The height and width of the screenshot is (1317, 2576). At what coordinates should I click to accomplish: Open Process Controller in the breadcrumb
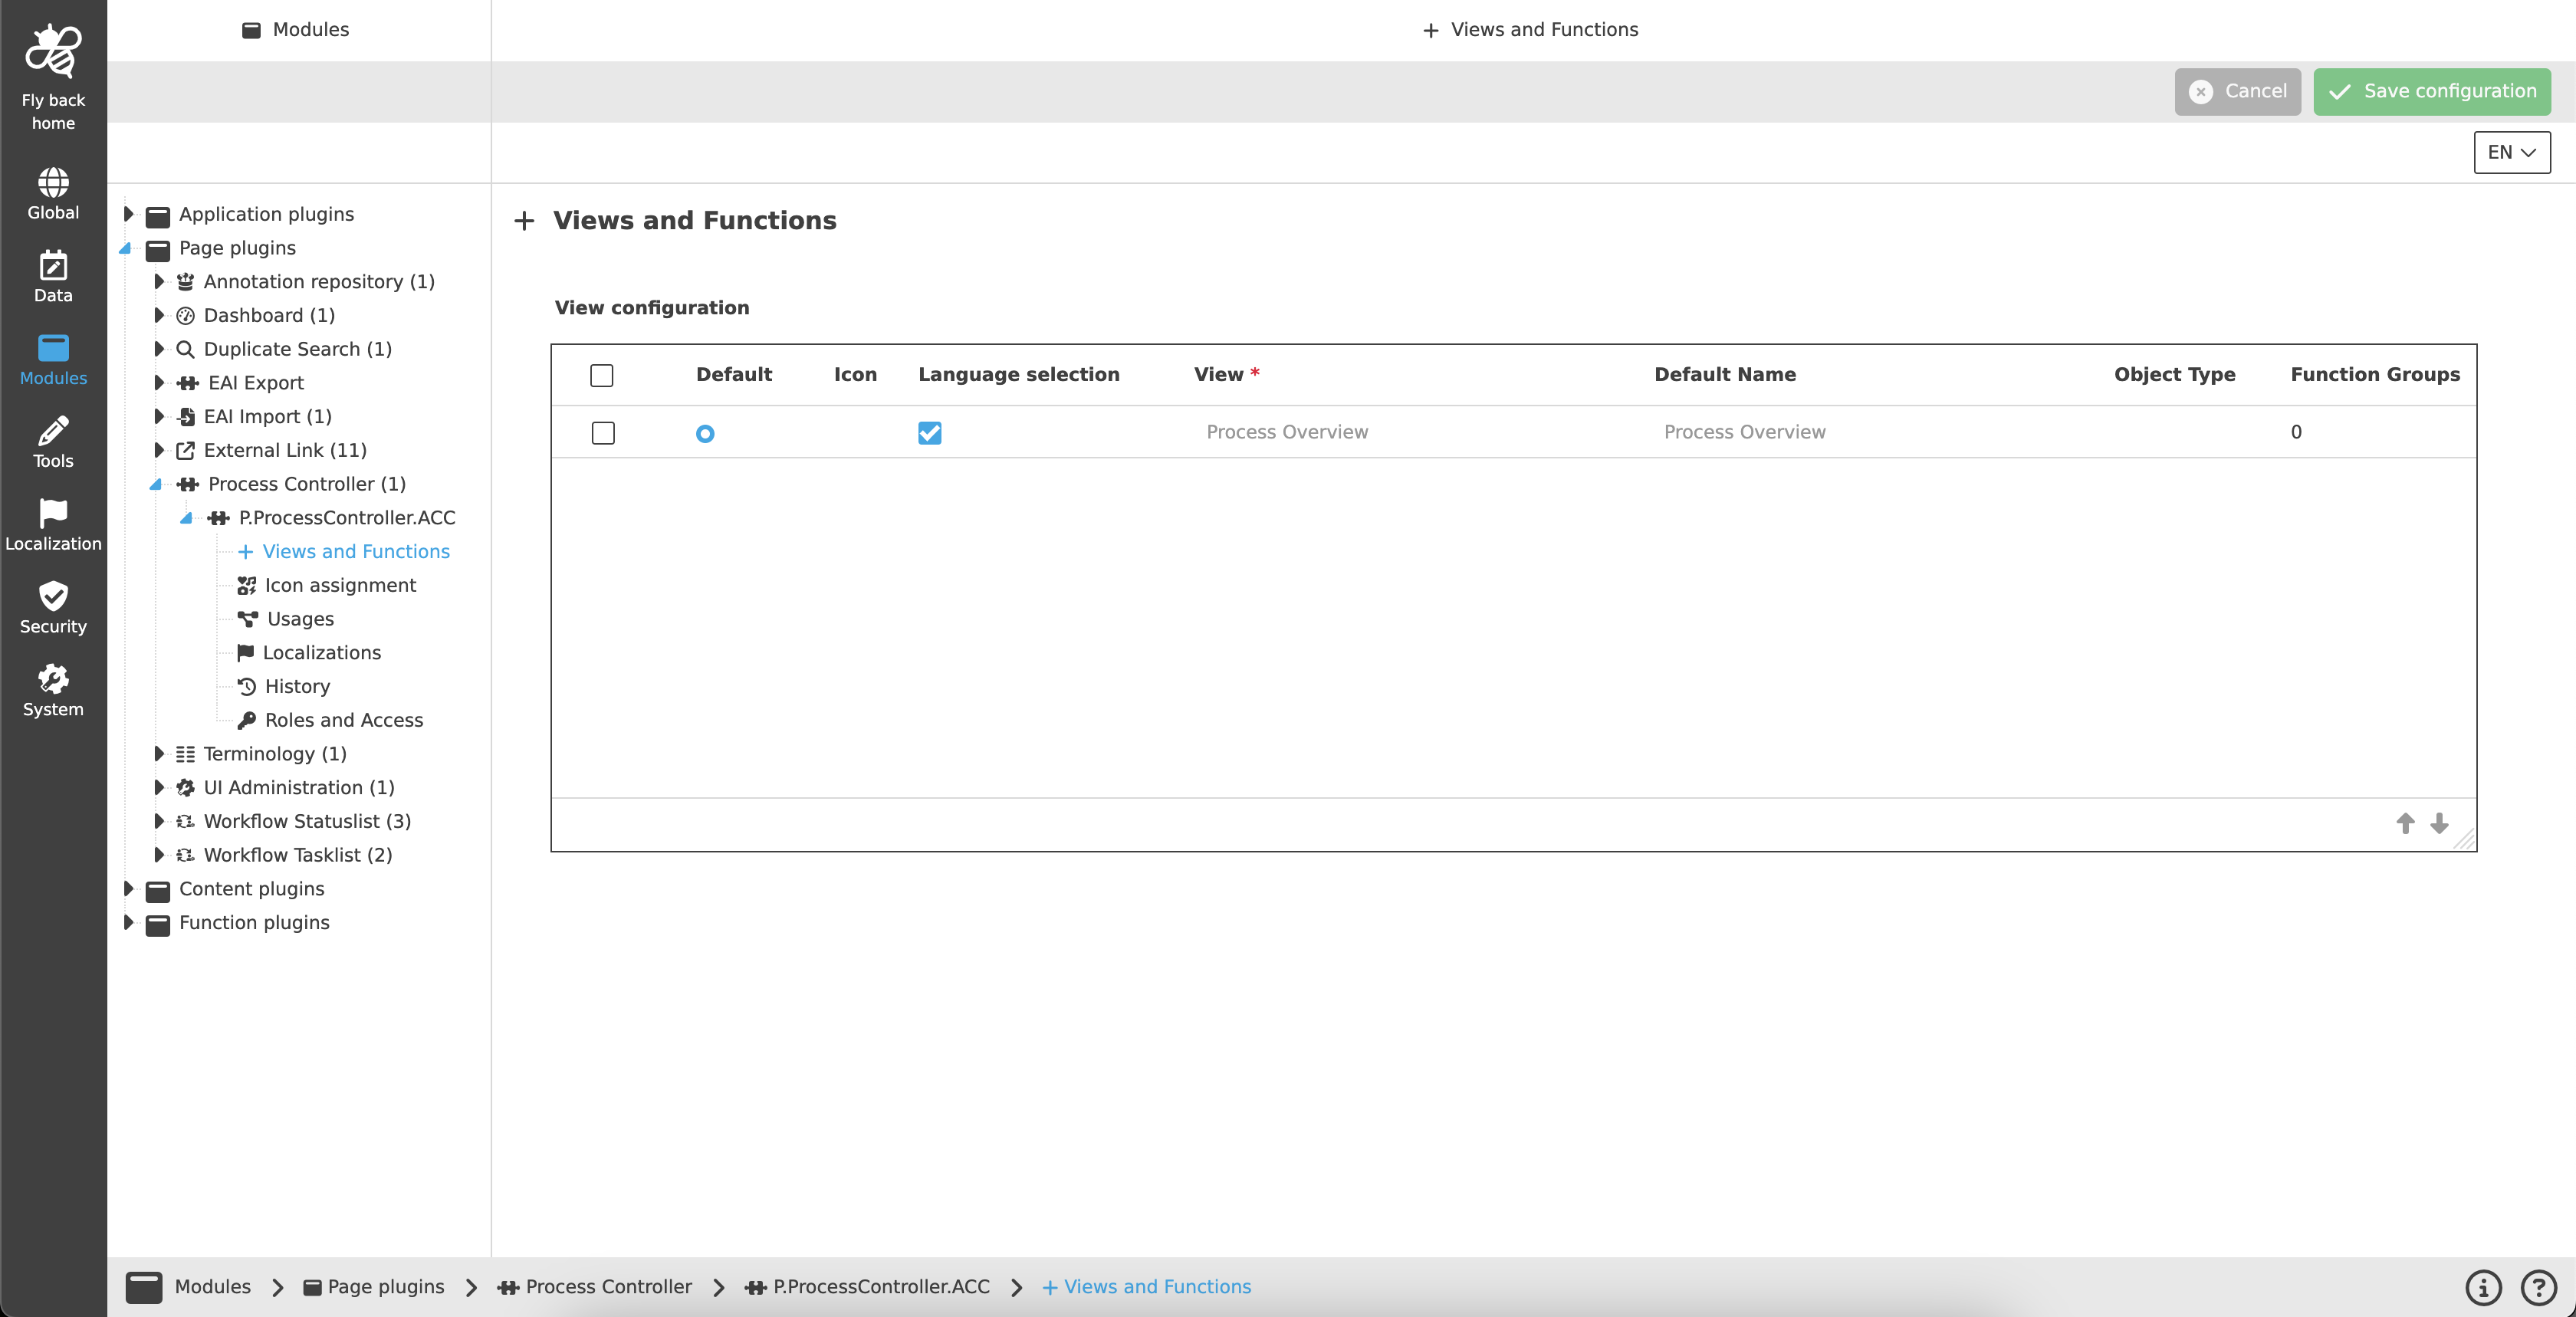[608, 1287]
